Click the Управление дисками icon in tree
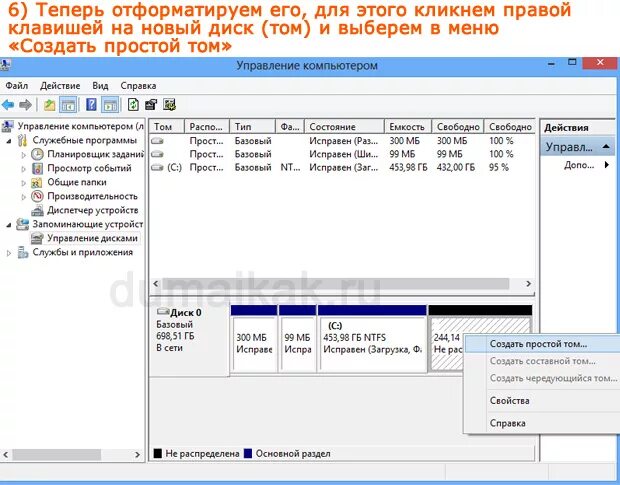620x485 pixels. 37,238
